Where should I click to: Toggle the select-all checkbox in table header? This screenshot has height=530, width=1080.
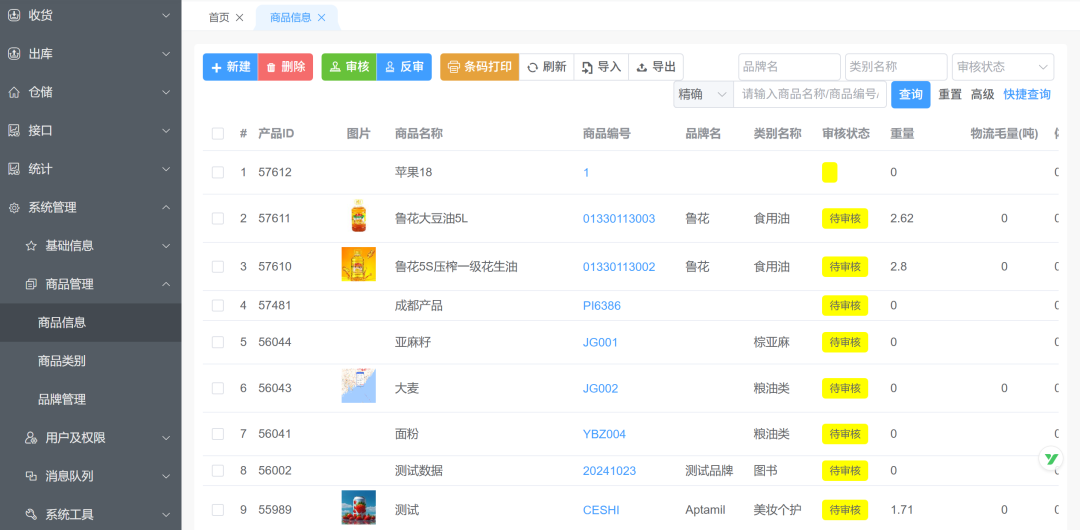[218, 133]
